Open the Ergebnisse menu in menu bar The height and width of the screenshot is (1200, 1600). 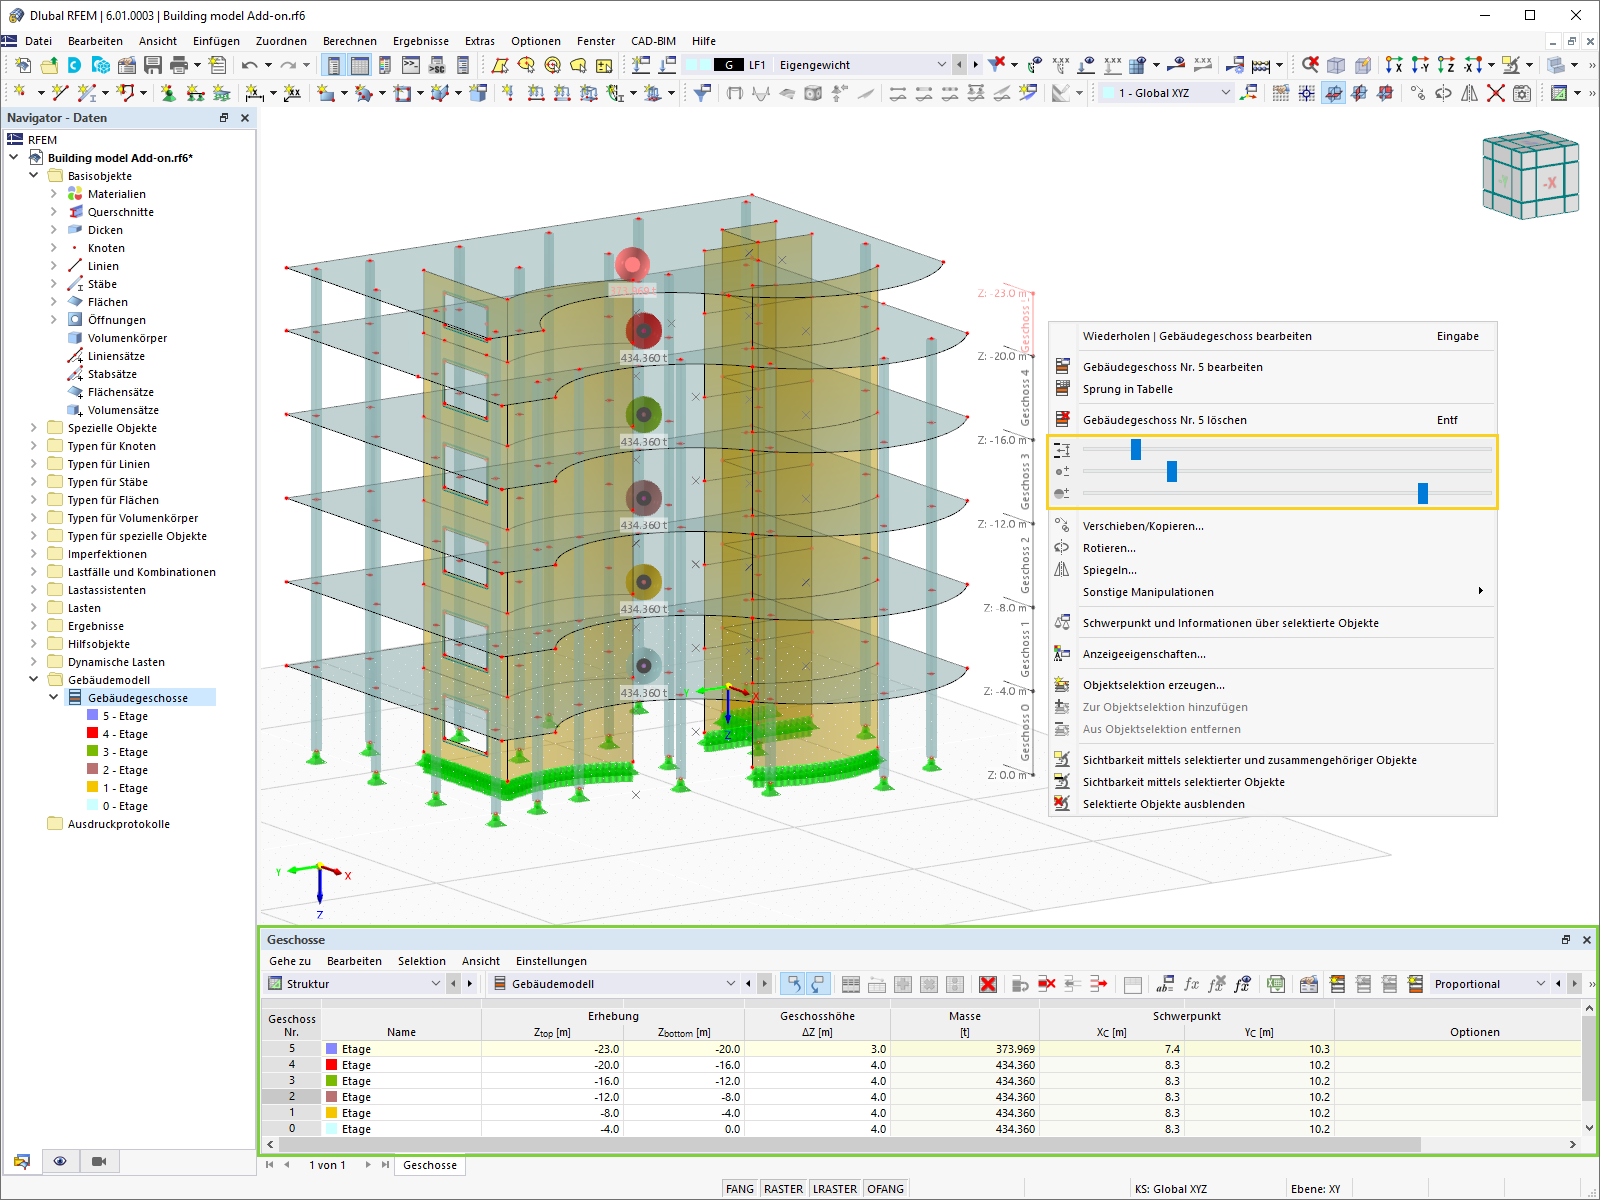click(421, 41)
